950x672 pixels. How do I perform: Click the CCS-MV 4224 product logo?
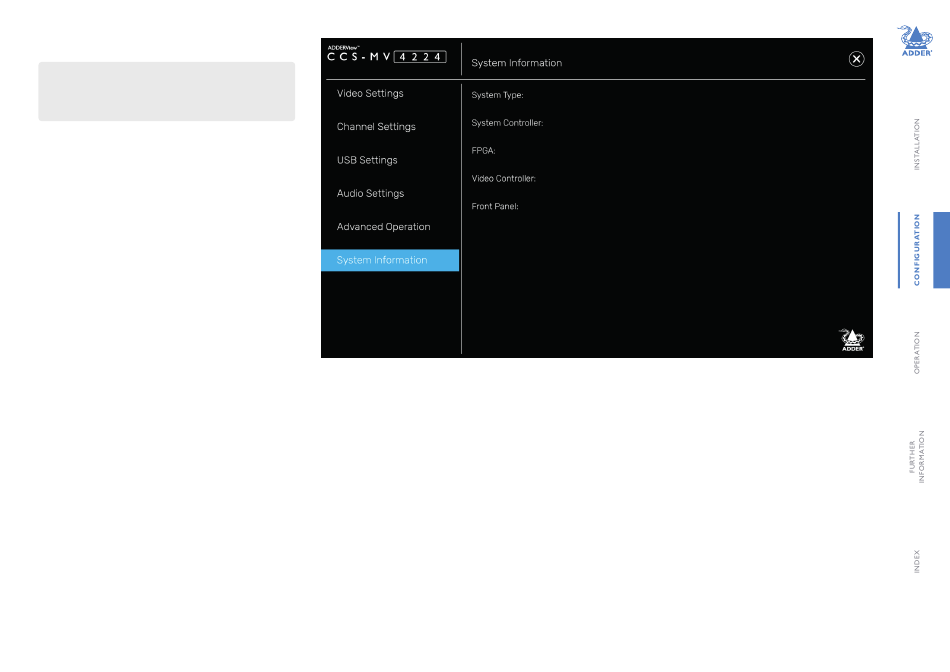[387, 55]
